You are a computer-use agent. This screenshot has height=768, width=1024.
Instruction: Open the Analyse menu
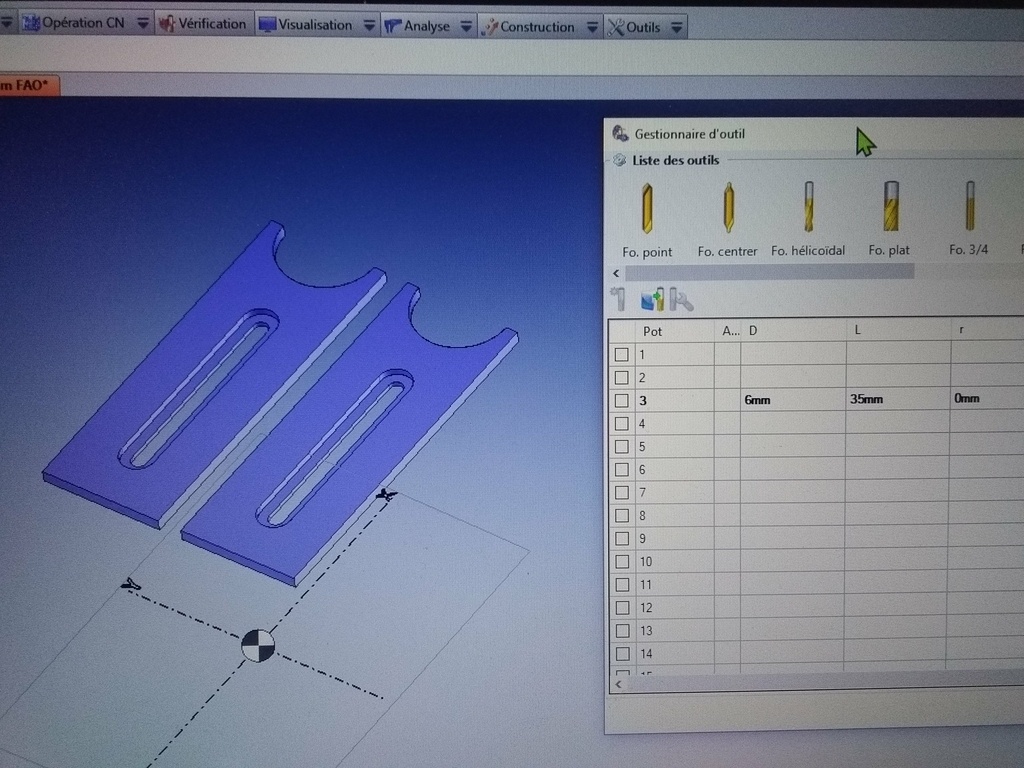point(427,26)
